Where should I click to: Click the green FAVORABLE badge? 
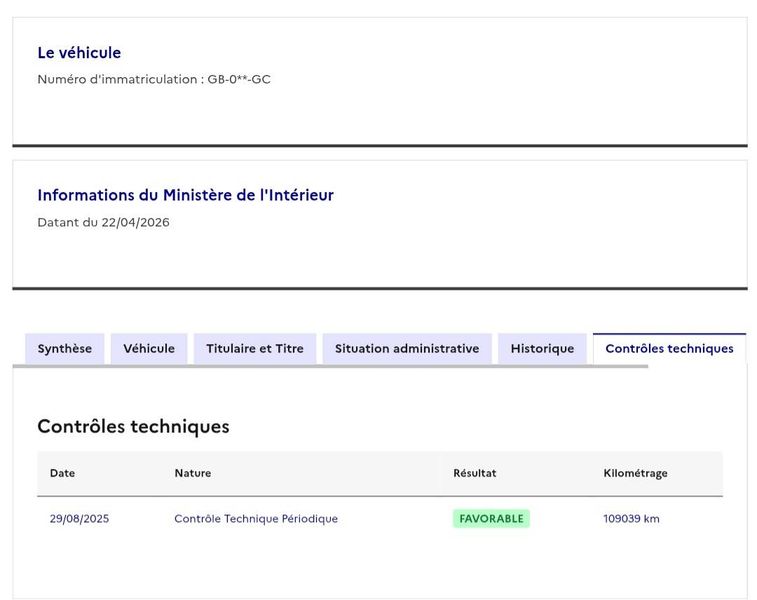[x=491, y=518]
